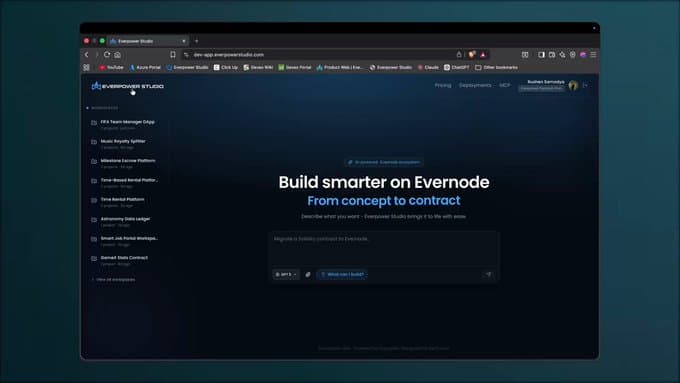This screenshot has height=383, width=680.
Task: Collapse the Workspaces section header in sidebar
Action: (x=102, y=108)
